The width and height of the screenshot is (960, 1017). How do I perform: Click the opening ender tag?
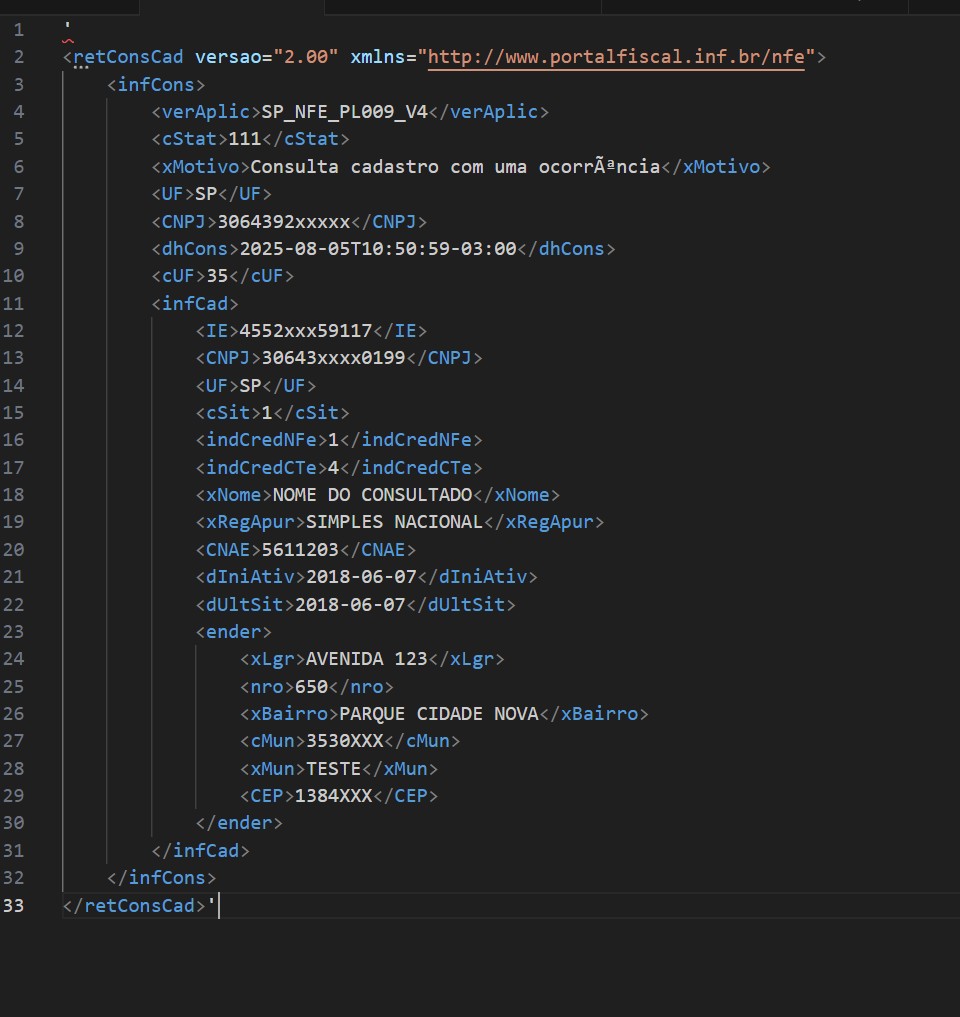[x=234, y=632]
